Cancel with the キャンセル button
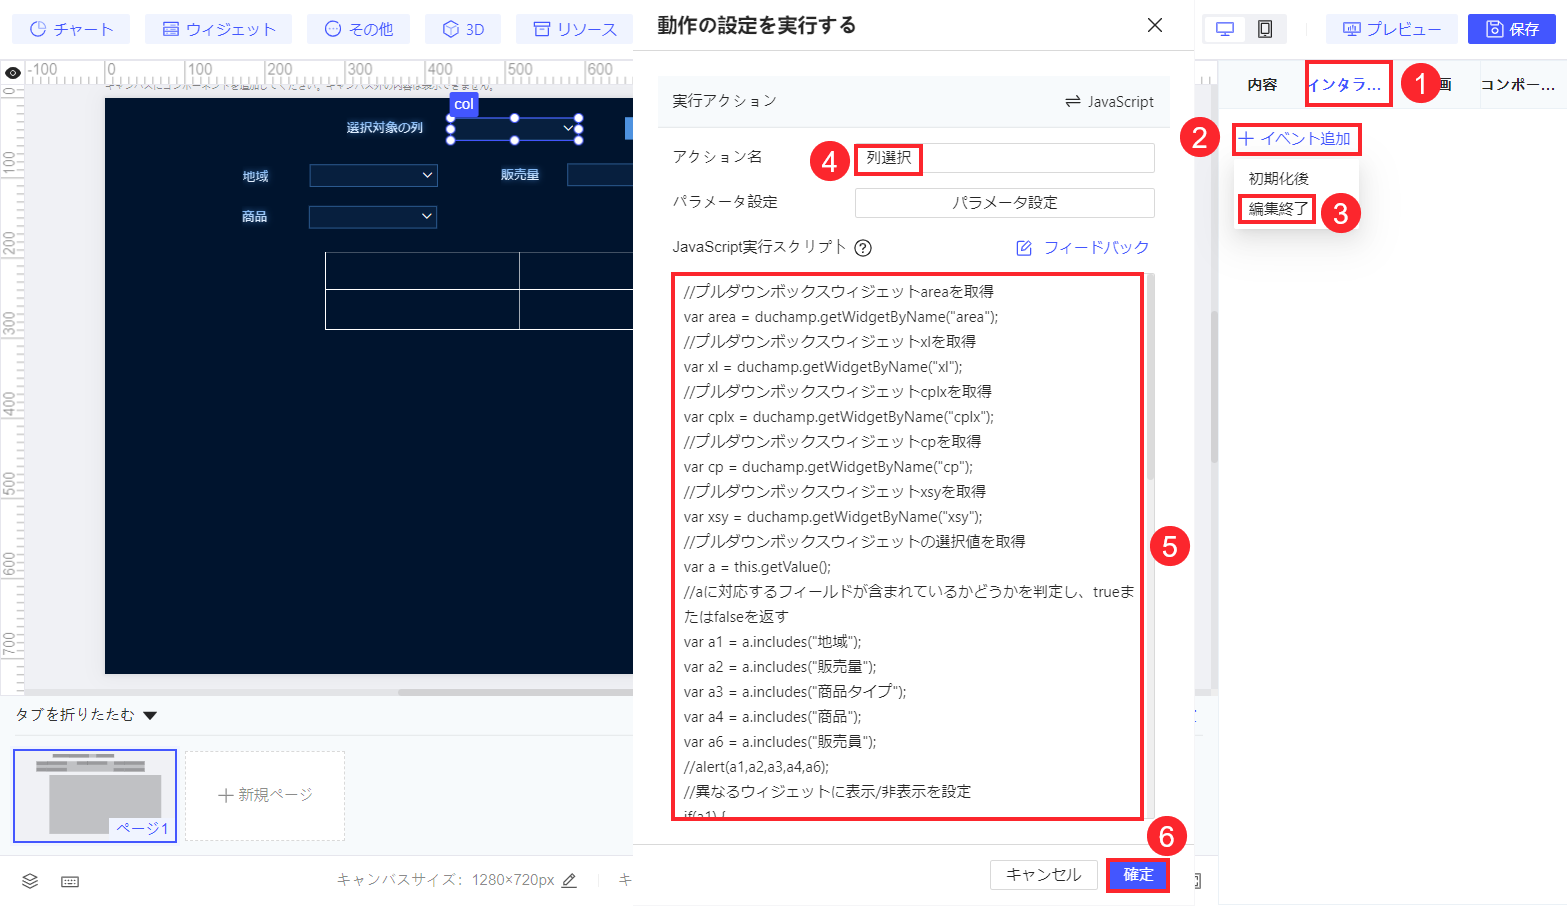 pos(1043,874)
